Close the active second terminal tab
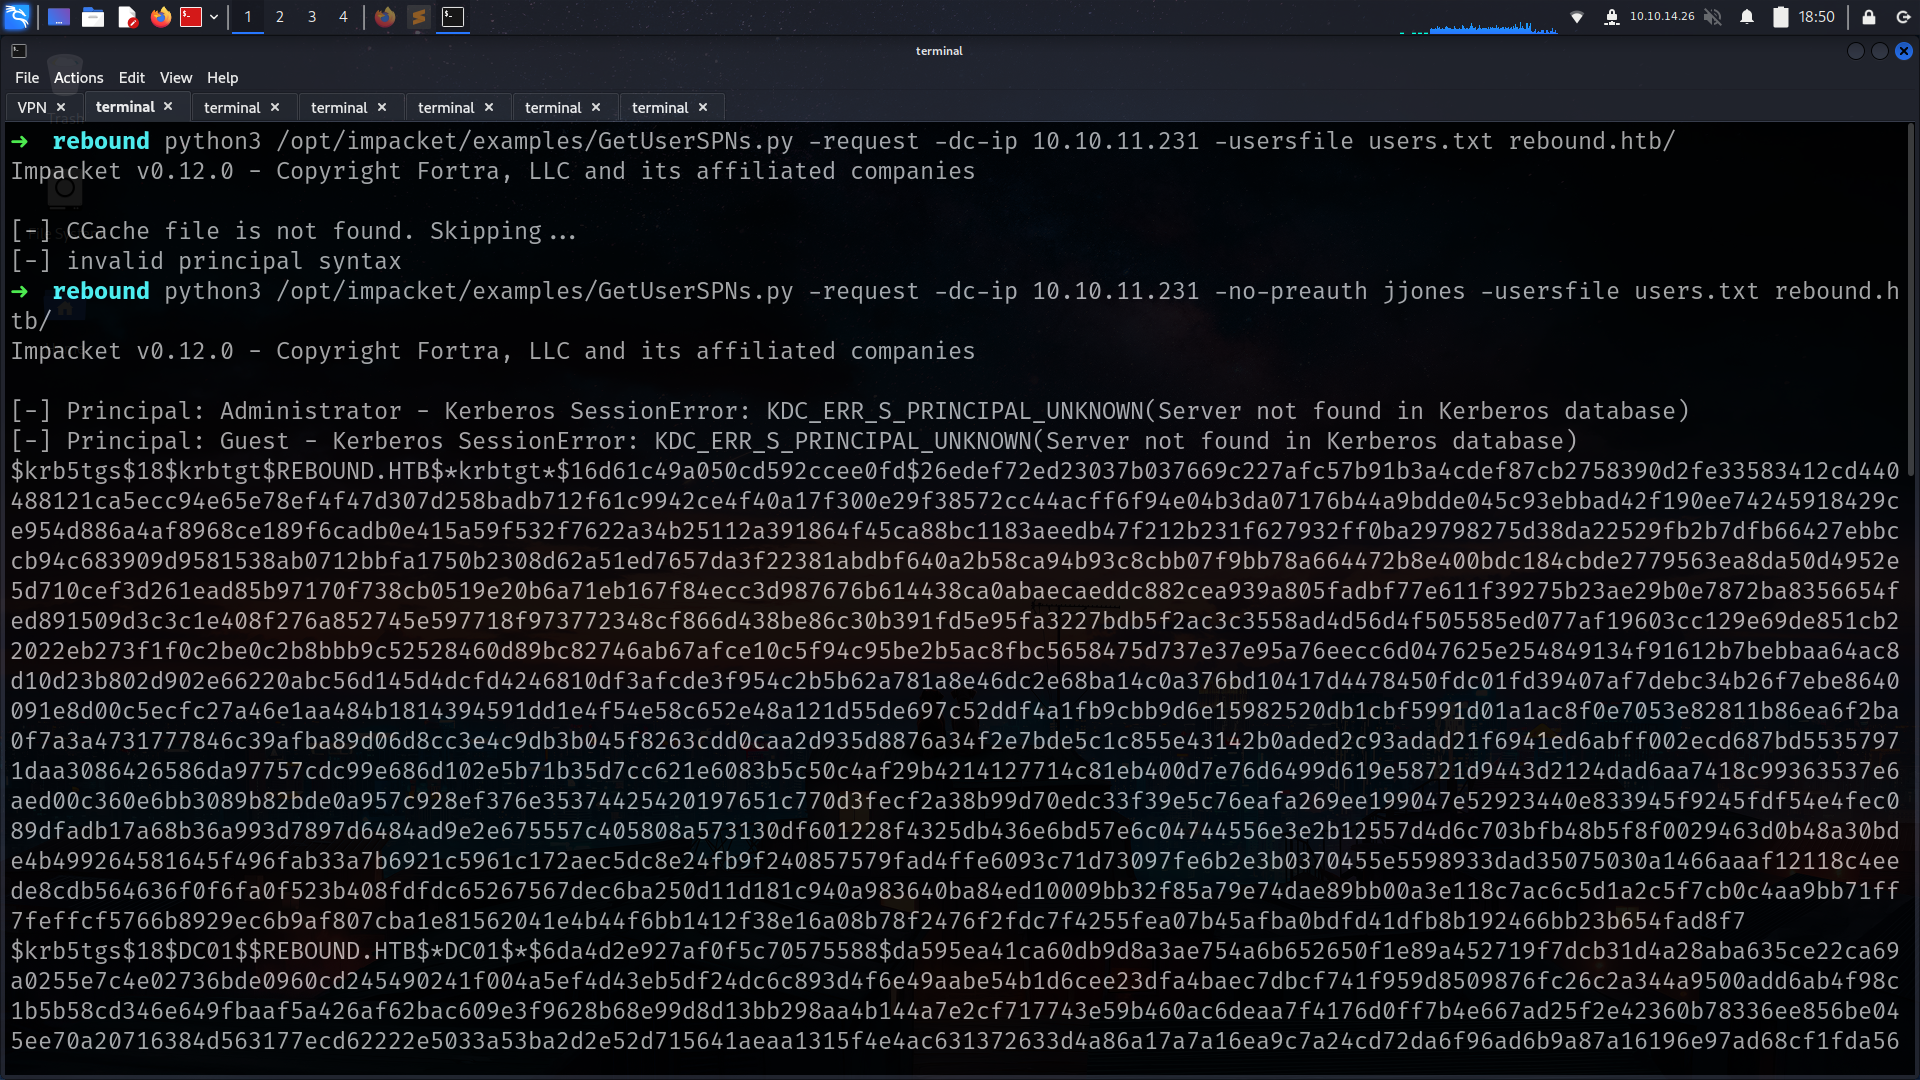1920x1080 pixels. [168, 106]
